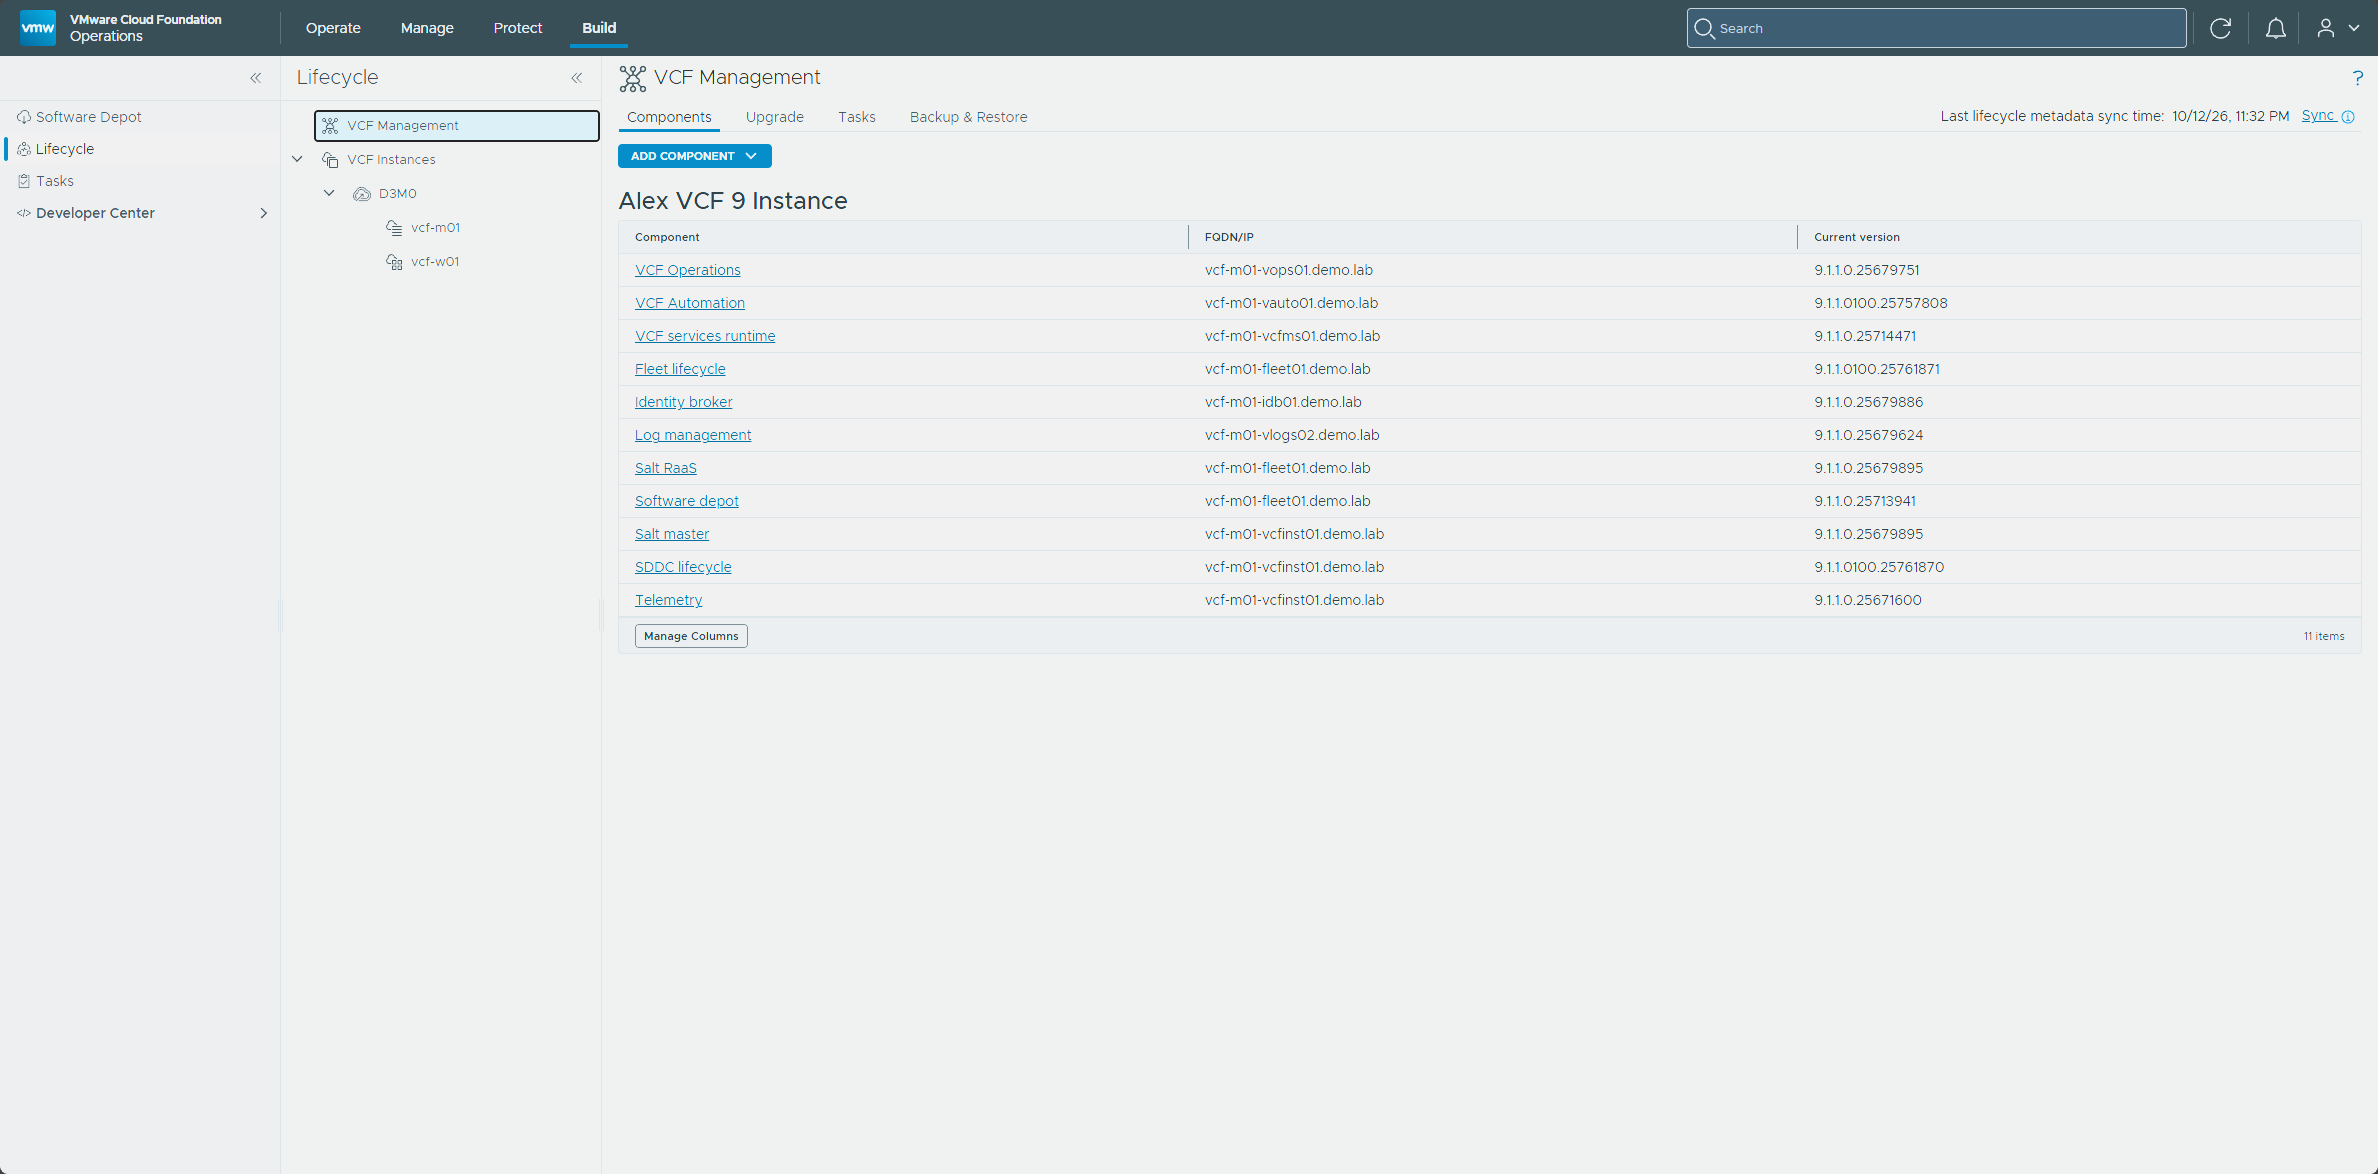Click the Software Depot sidebar icon
The image size is (2378, 1174).
click(x=24, y=117)
